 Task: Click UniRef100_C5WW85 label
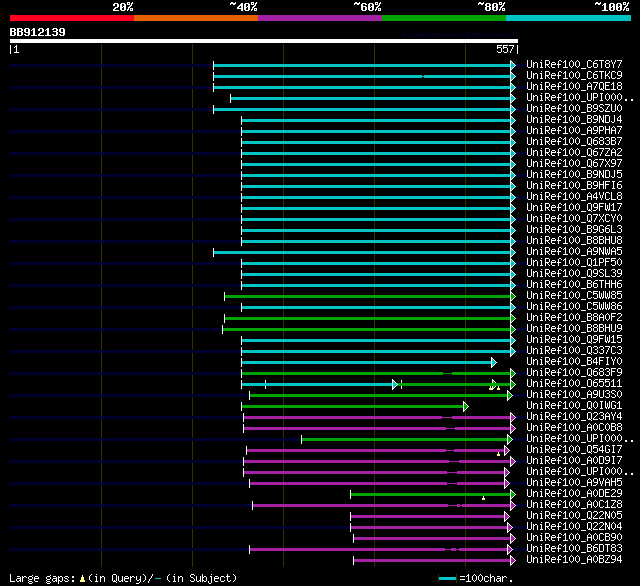[574, 296]
